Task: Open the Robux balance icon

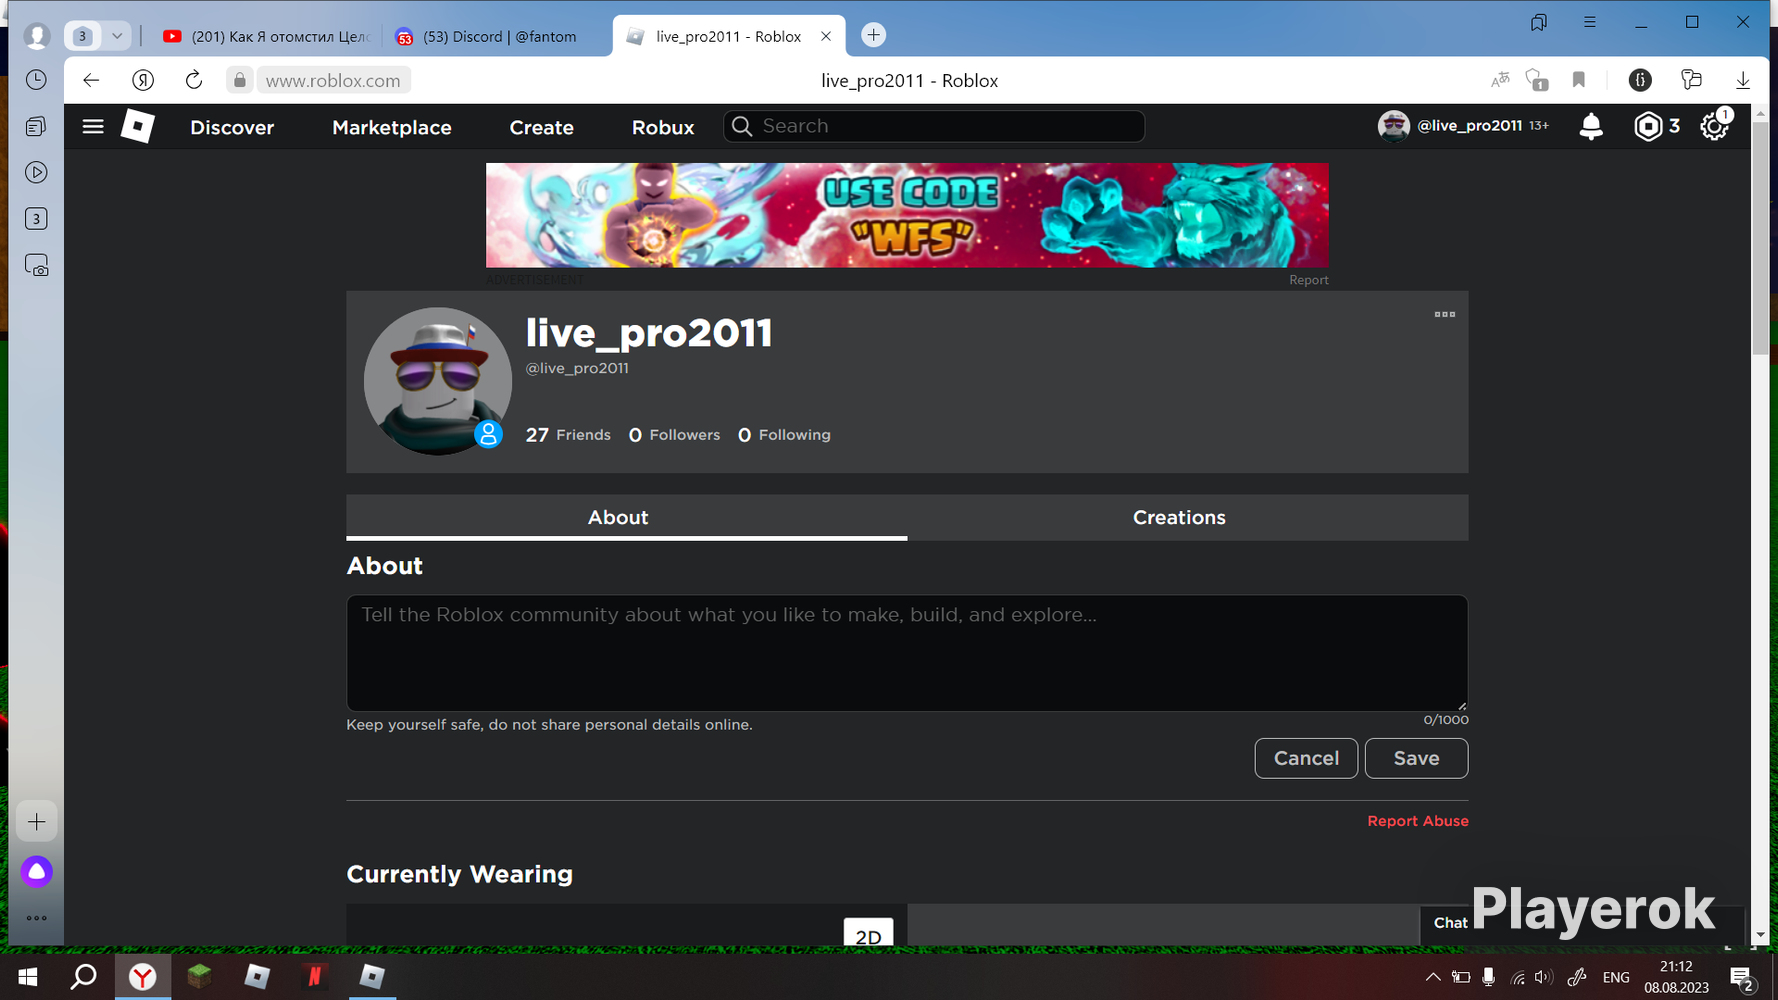Action: pyautogui.click(x=1647, y=127)
